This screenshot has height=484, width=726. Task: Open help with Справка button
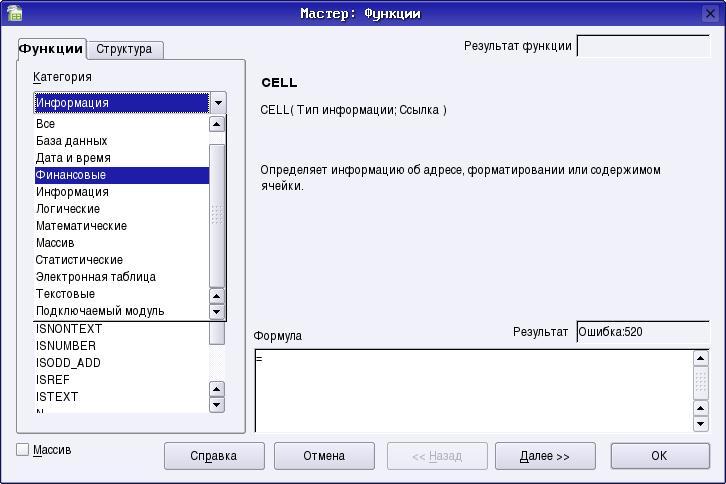214,456
